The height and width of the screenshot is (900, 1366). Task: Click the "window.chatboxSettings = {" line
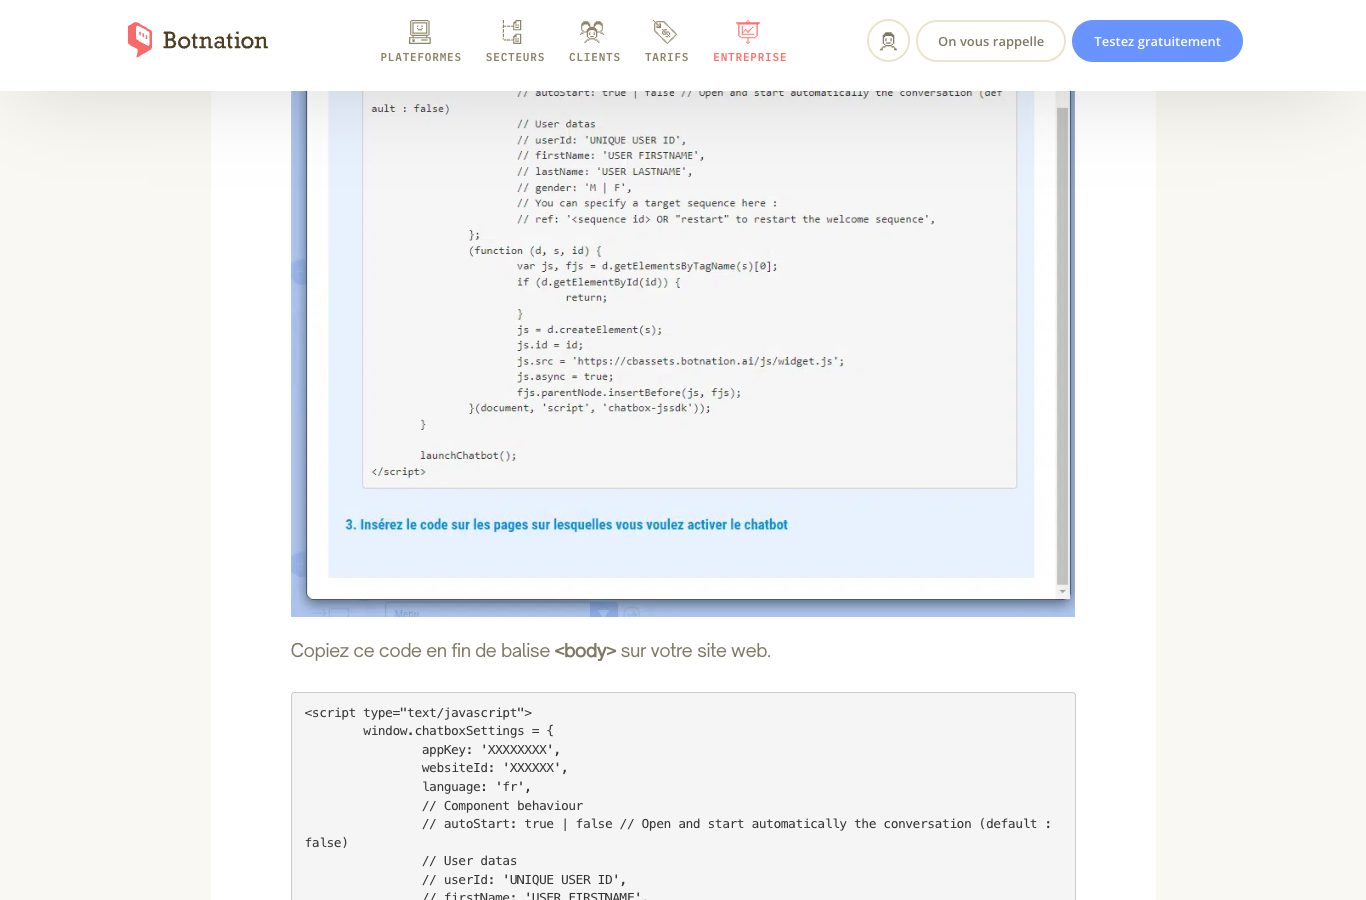tap(458, 731)
